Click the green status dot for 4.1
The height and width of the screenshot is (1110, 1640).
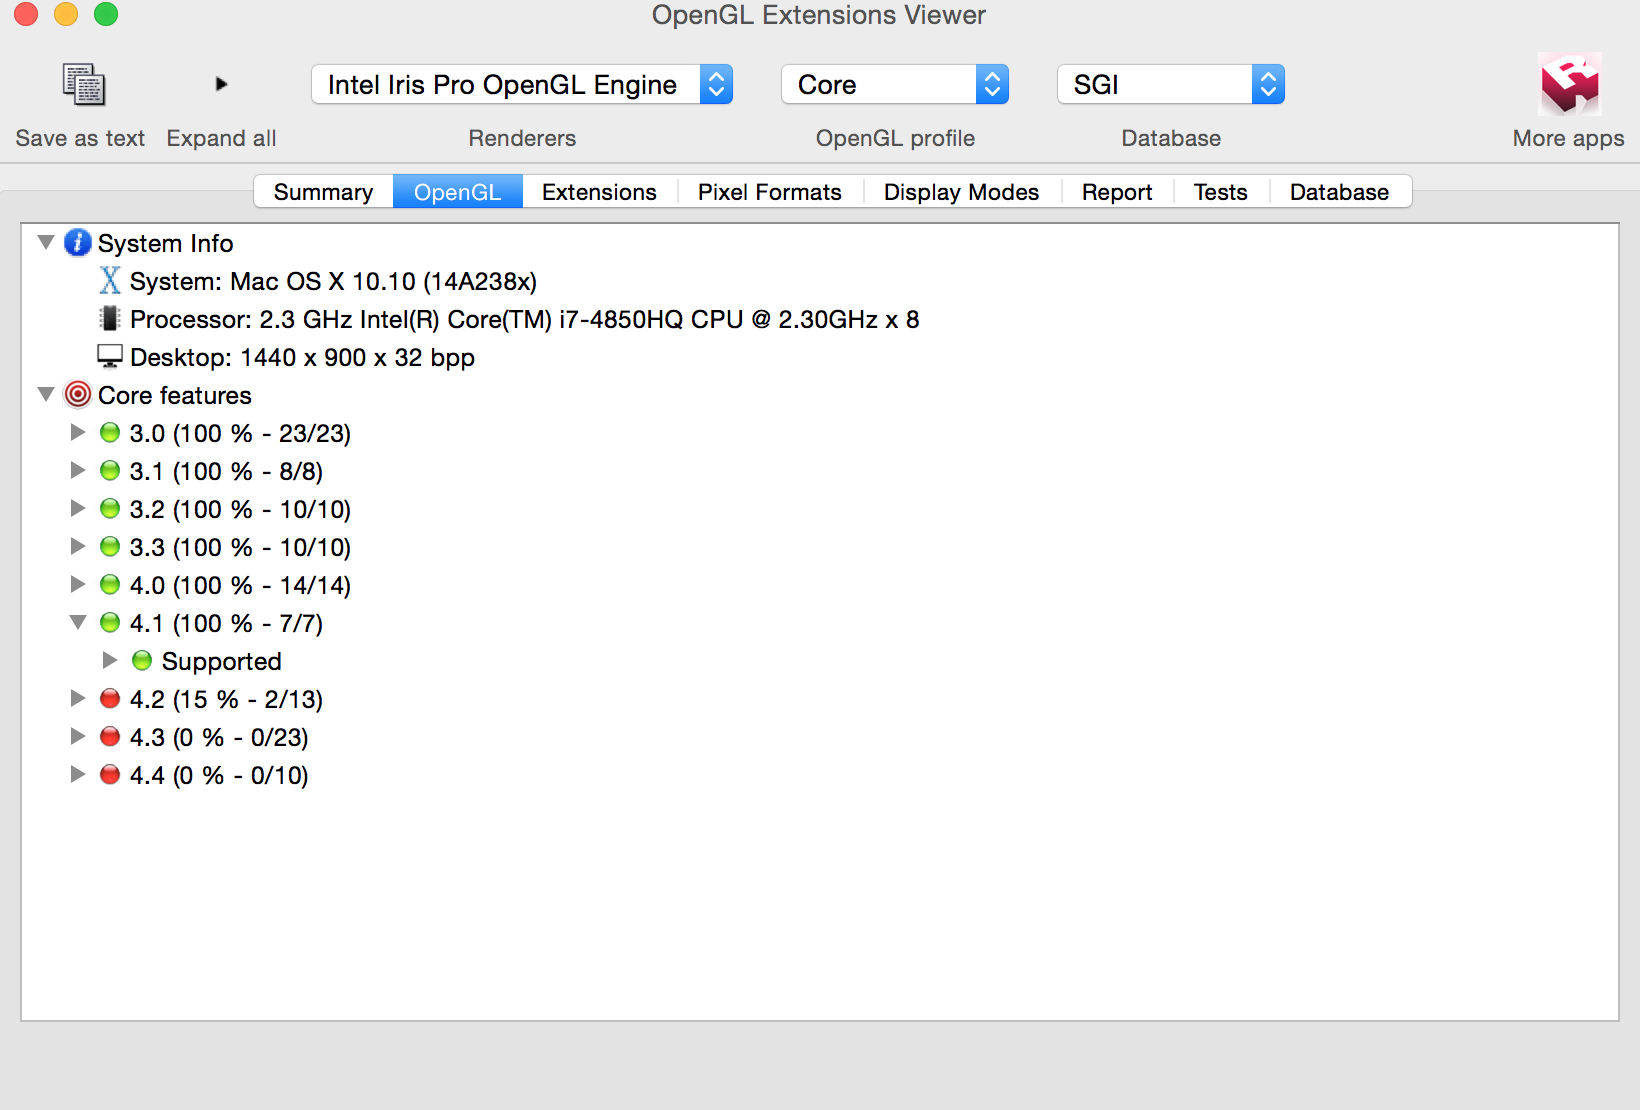(x=110, y=623)
